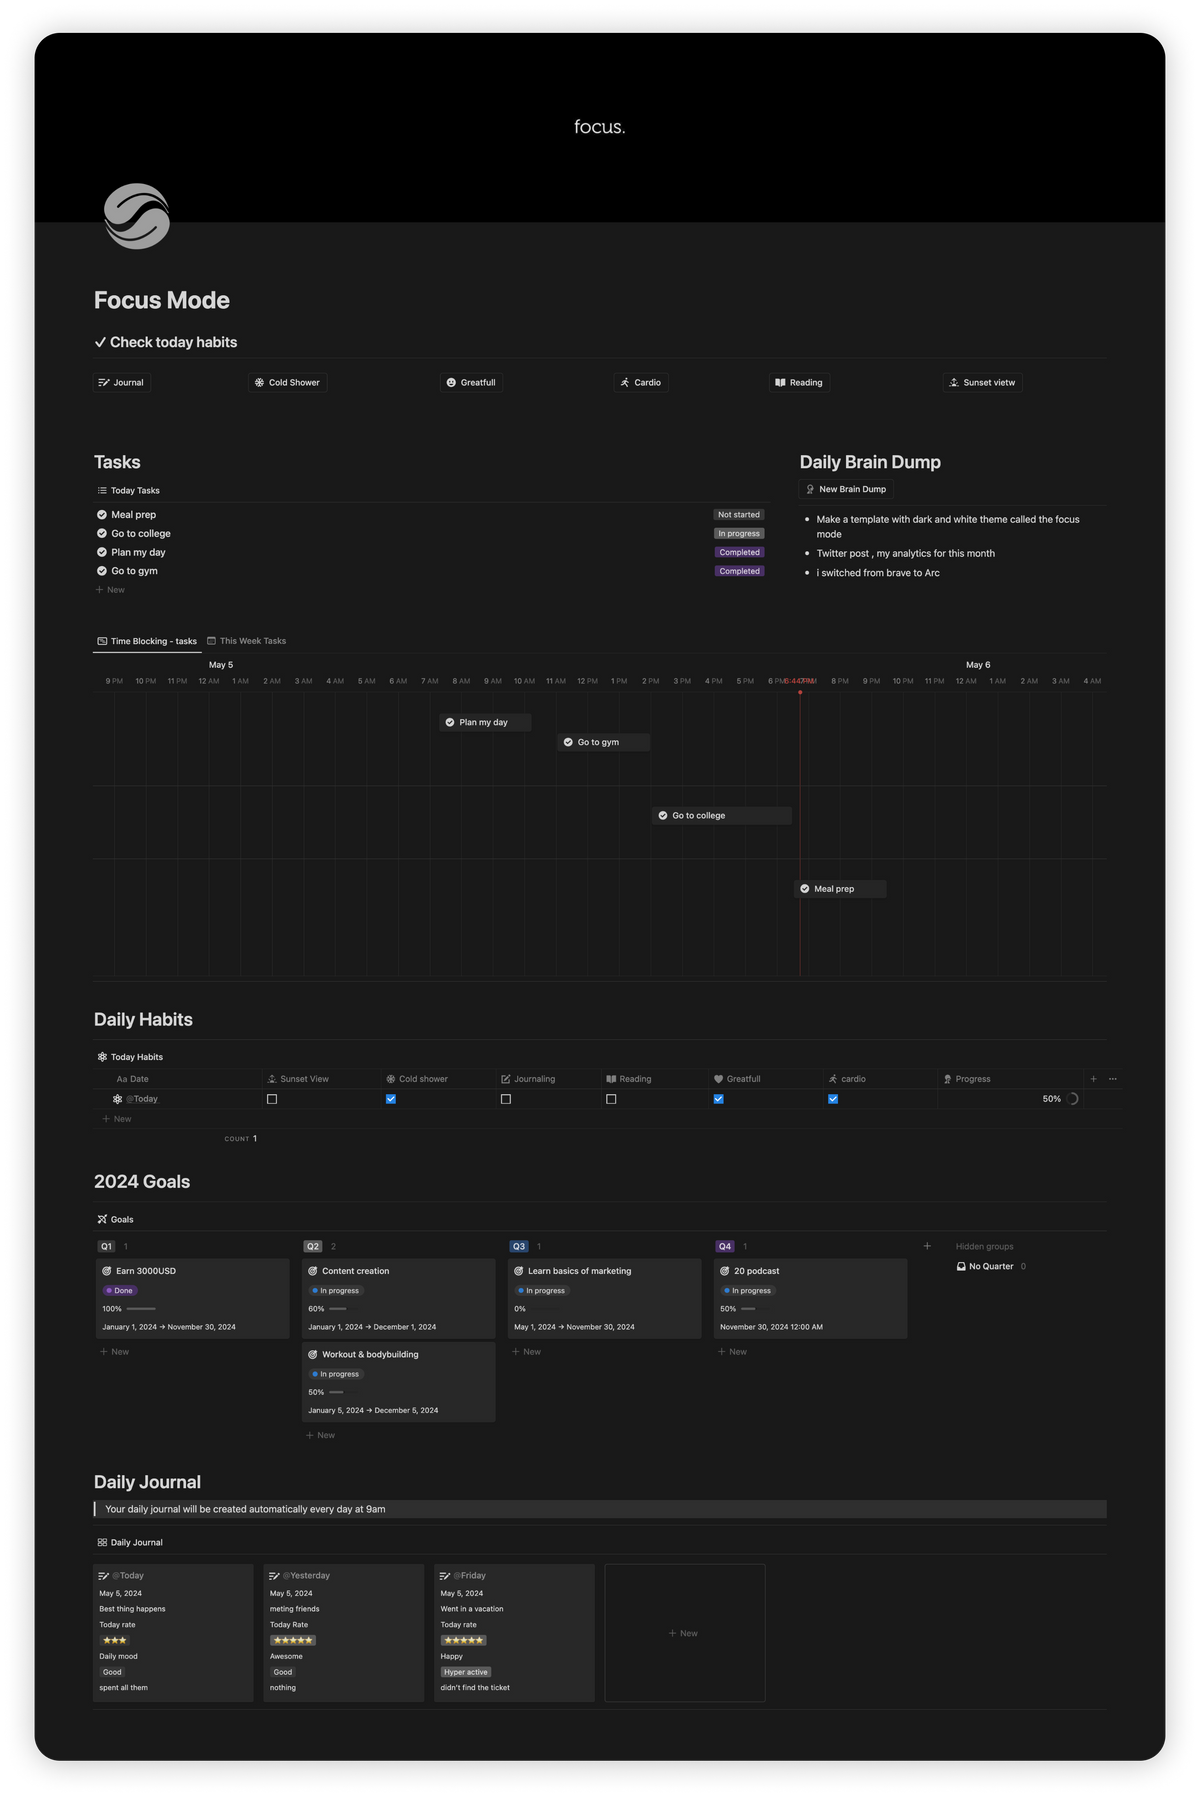This screenshot has width=1200, height=1797.
Task: Open the @Today journal card
Action: point(173,1633)
